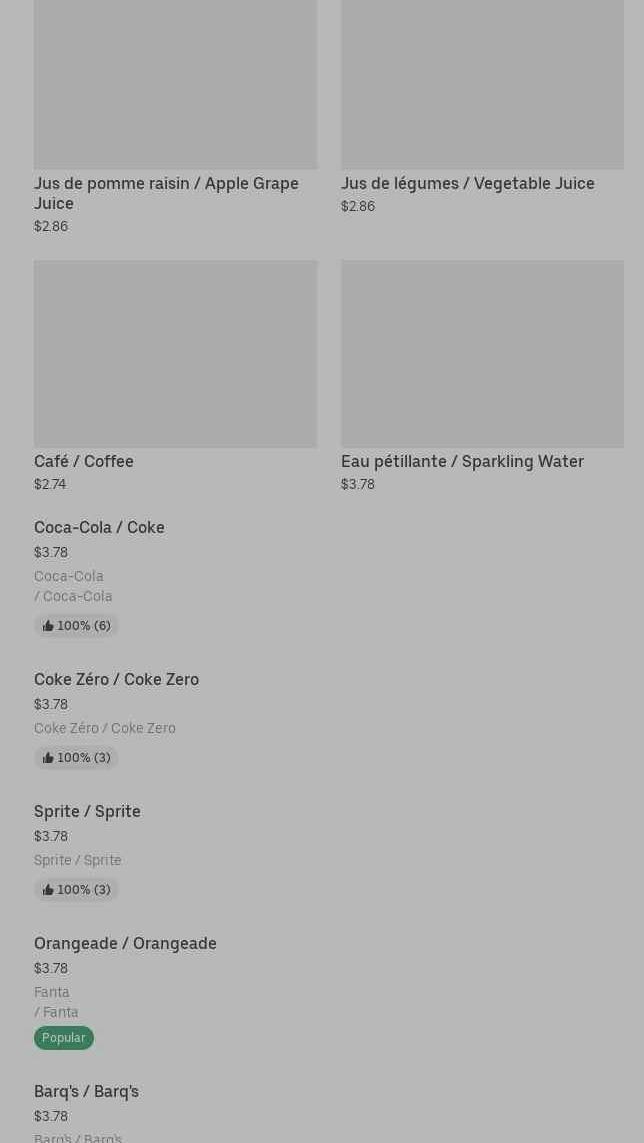Click the Café / Coffee item name
The image size is (644, 1143).
click(84, 461)
